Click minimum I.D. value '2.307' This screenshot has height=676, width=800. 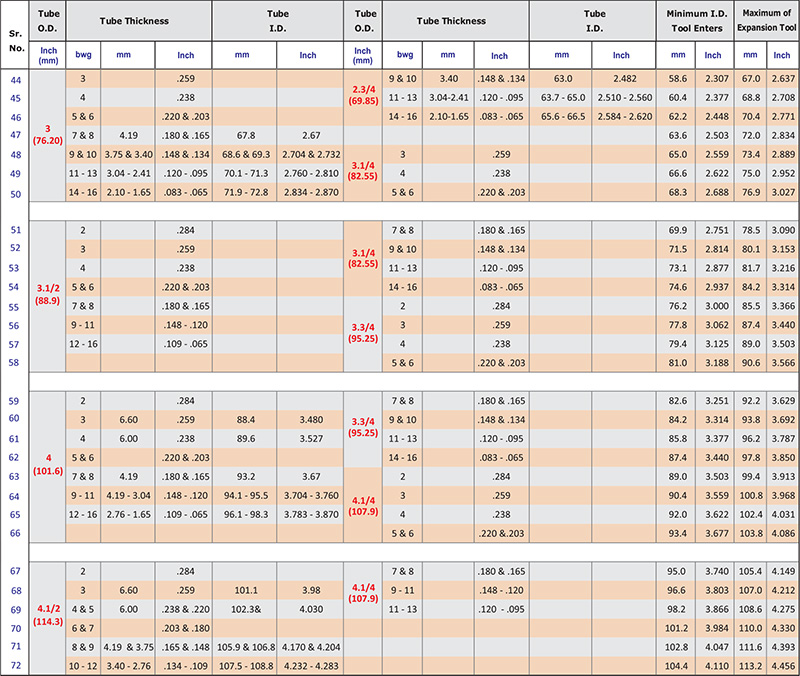click(717, 79)
